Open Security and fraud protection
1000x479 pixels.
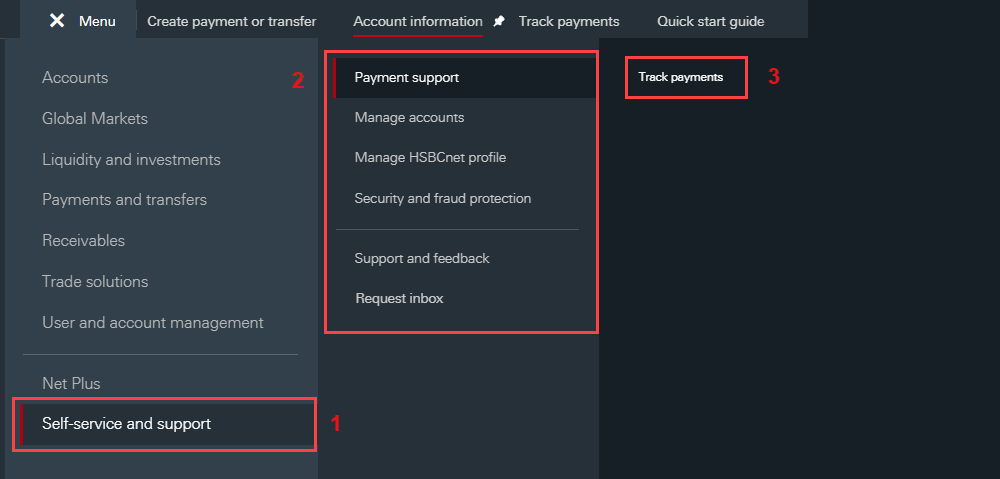pyautogui.click(x=442, y=199)
